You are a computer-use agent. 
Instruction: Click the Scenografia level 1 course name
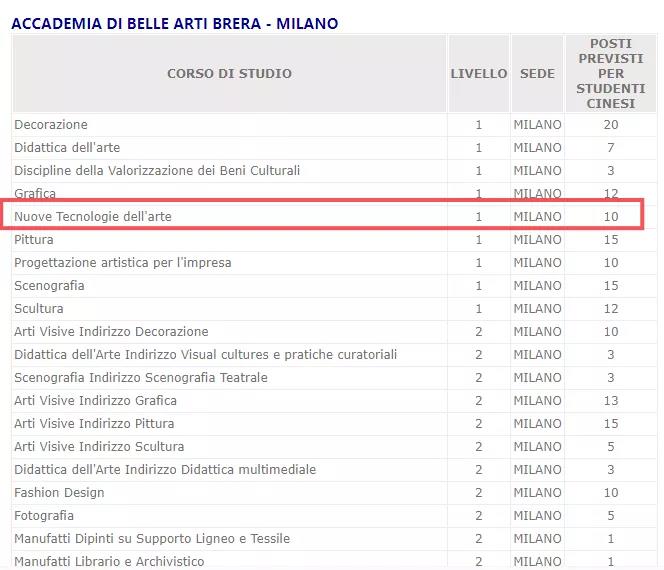[49, 285]
